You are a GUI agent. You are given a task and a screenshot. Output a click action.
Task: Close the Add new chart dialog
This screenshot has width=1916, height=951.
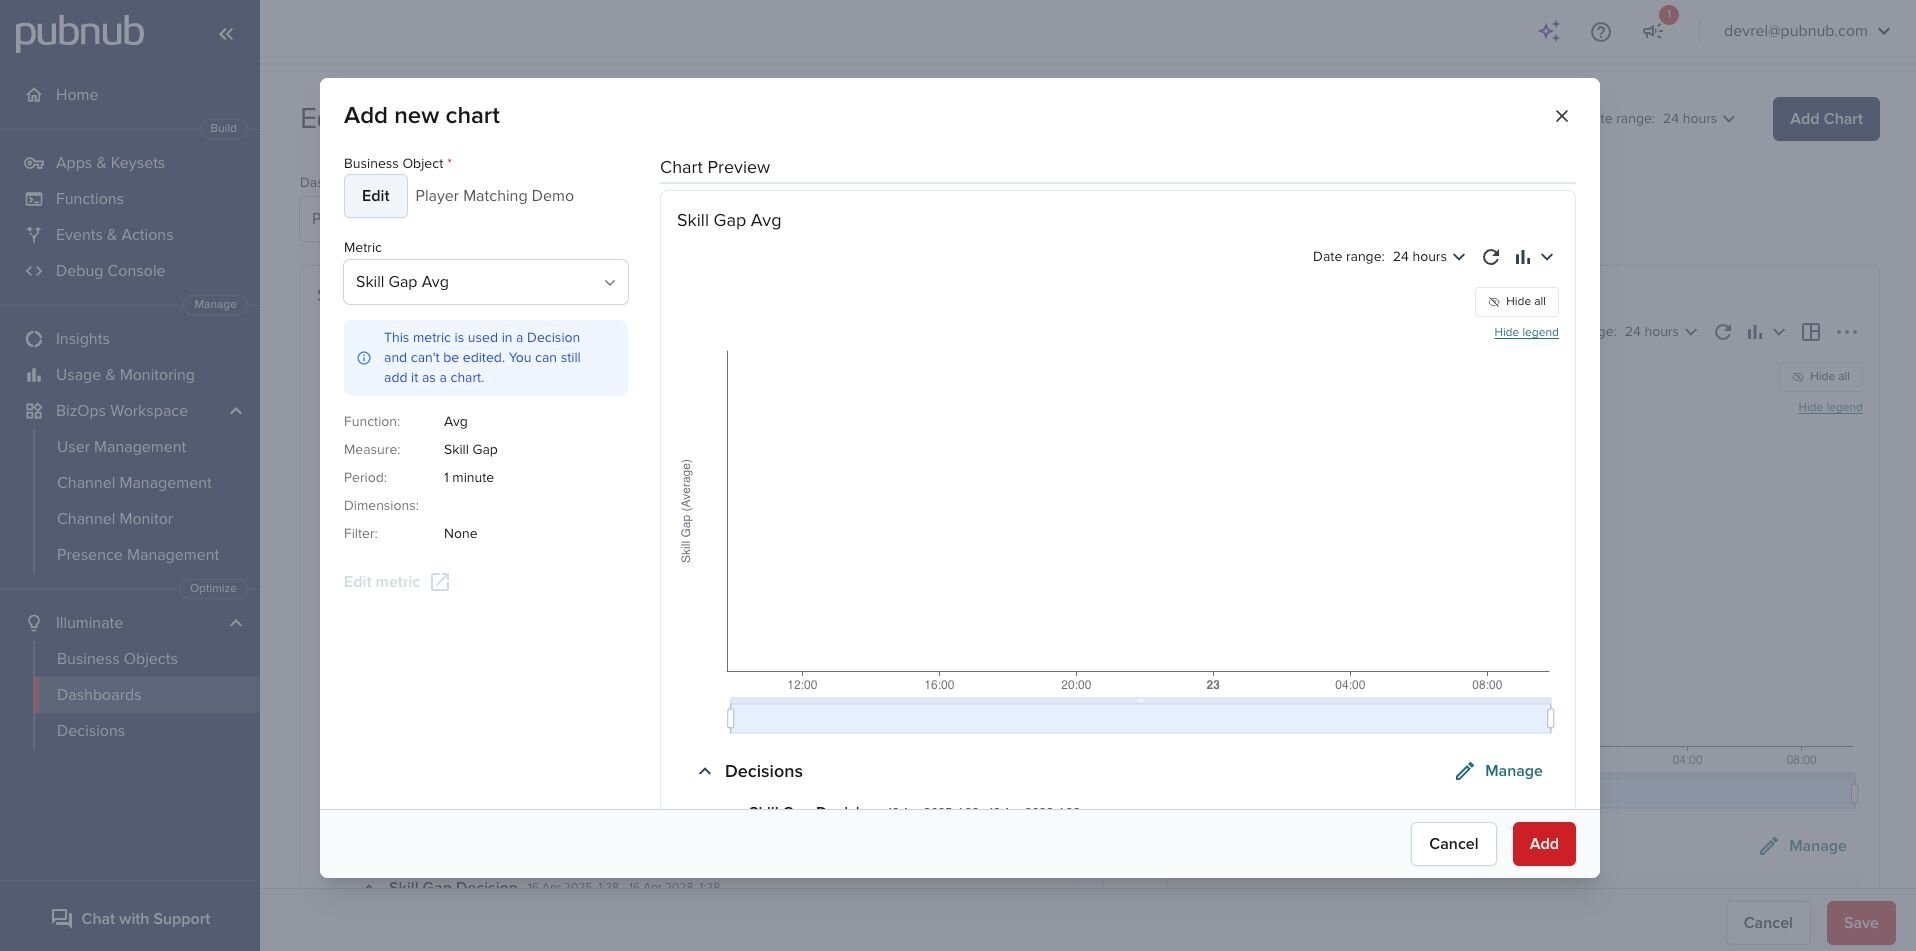(1561, 116)
